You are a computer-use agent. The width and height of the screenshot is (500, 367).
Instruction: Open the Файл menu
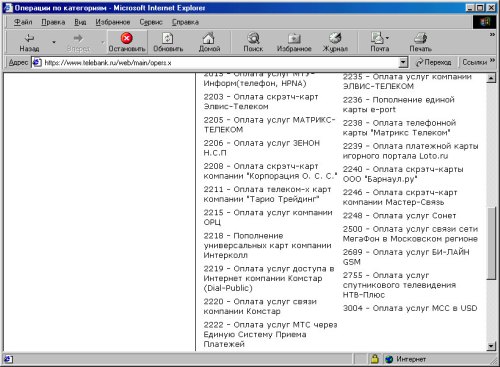23,22
